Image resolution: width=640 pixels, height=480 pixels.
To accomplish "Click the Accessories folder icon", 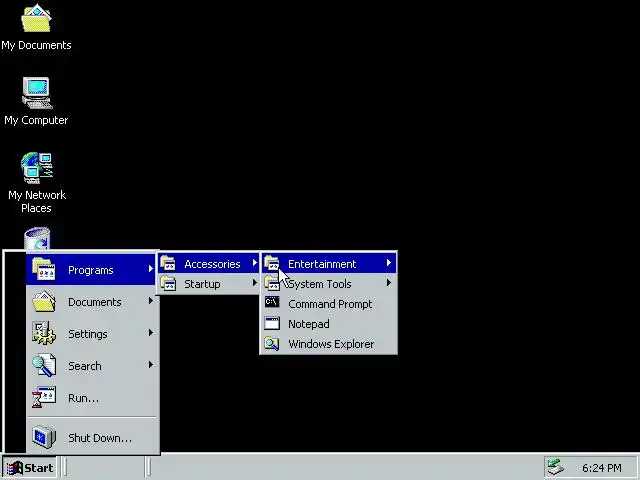I will (168, 263).
